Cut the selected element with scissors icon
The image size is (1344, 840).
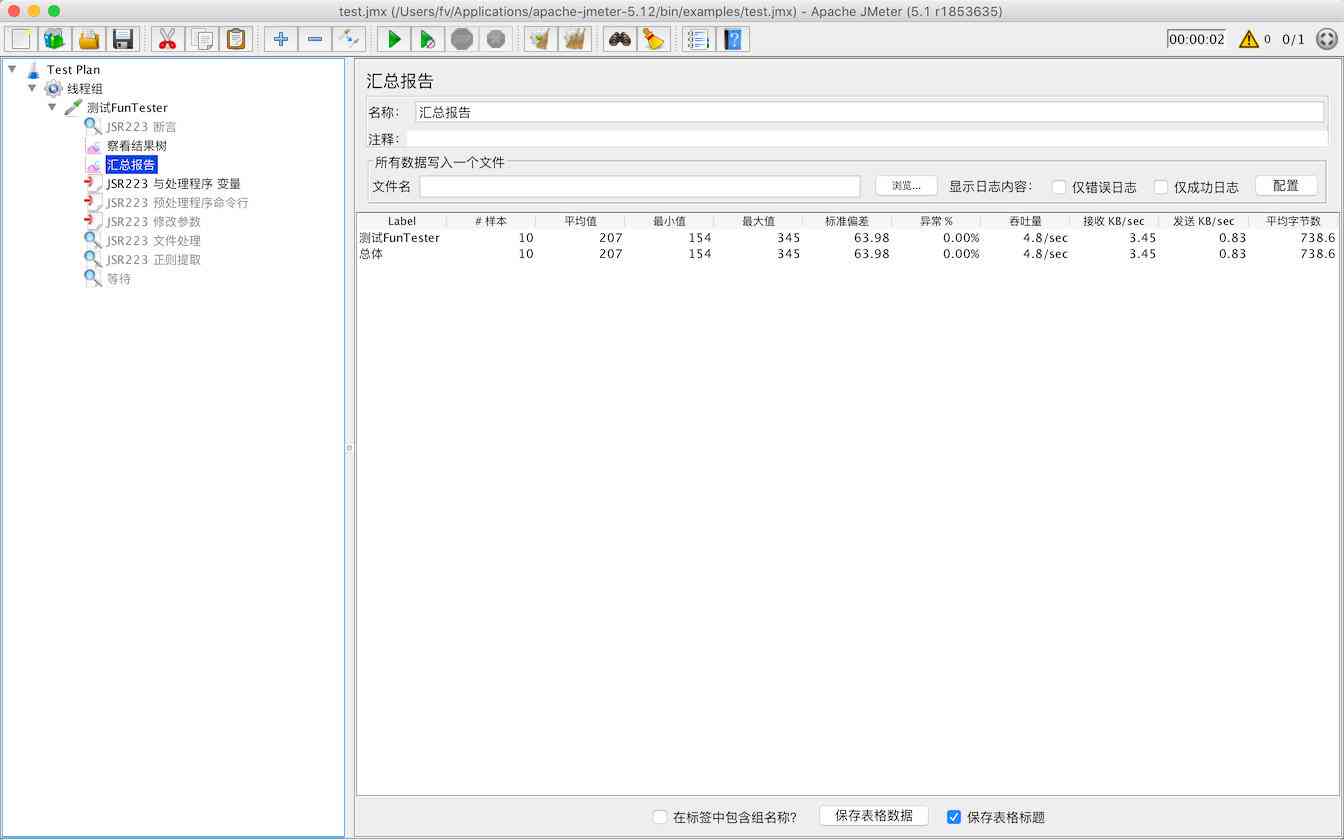167,39
